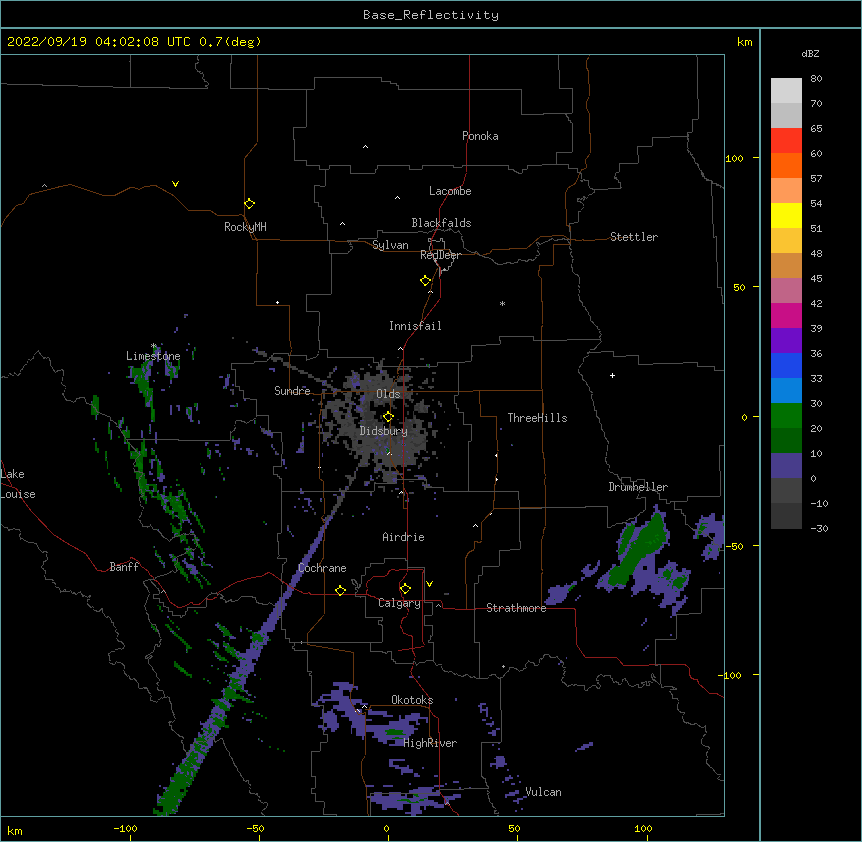Click the green radar echo south of Drumheller

(639, 551)
